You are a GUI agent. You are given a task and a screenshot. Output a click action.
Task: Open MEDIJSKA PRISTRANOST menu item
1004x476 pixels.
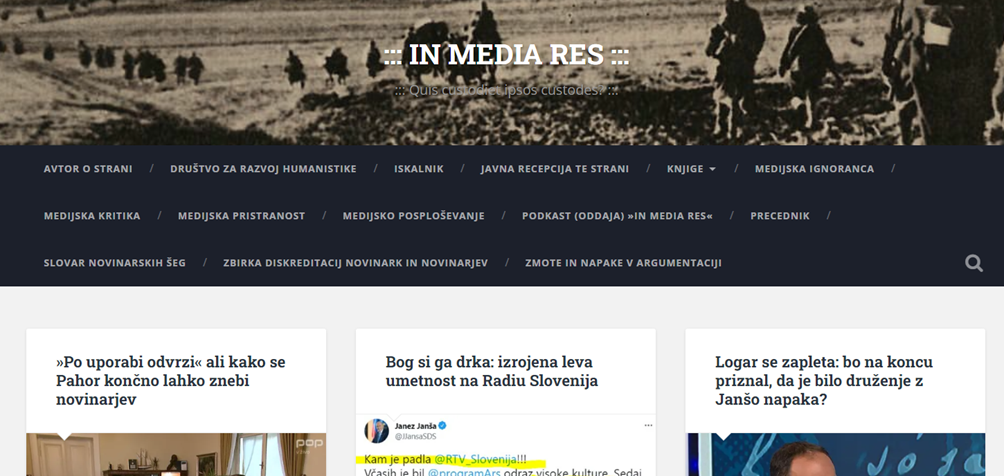(241, 216)
